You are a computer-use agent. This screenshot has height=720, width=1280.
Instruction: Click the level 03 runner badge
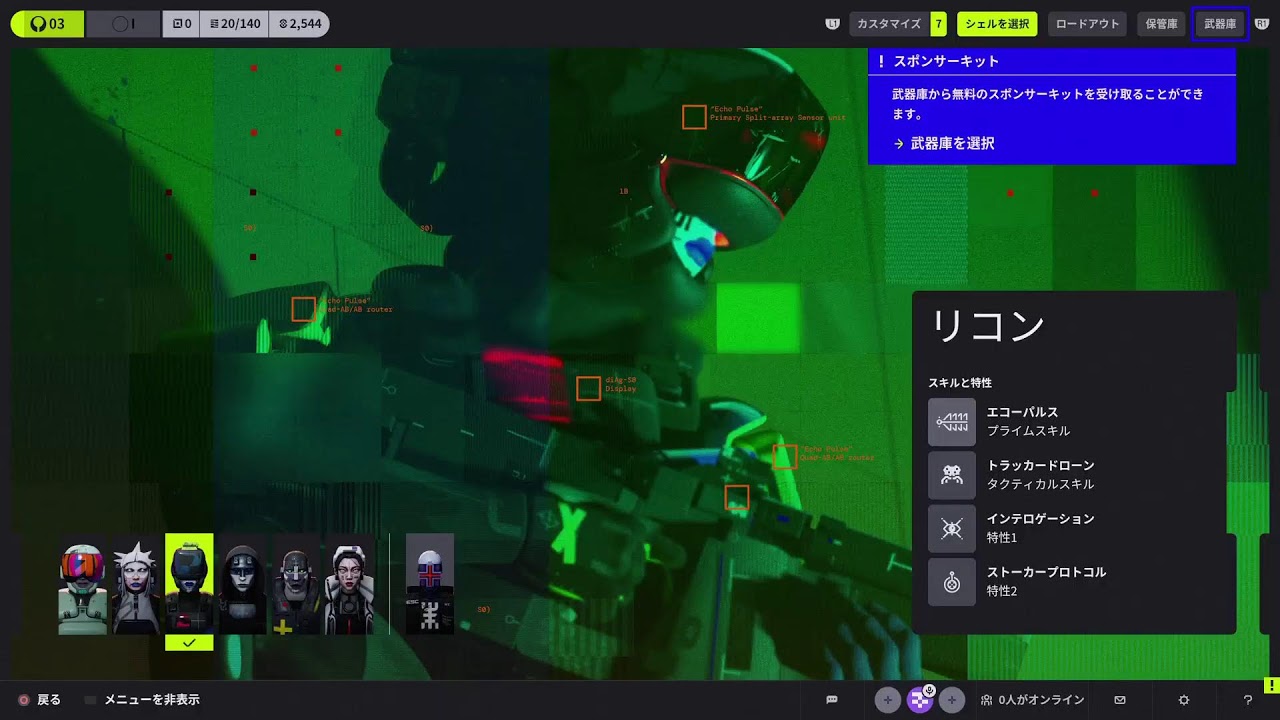pyautogui.click(x=47, y=24)
